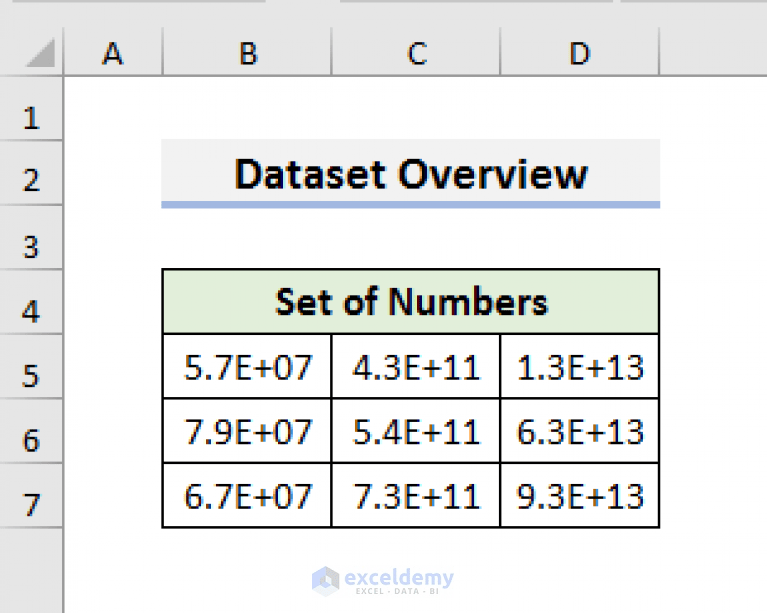This screenshot has width=767, height=613.
Task: Select row 2 header
Action: click(31, 173)
